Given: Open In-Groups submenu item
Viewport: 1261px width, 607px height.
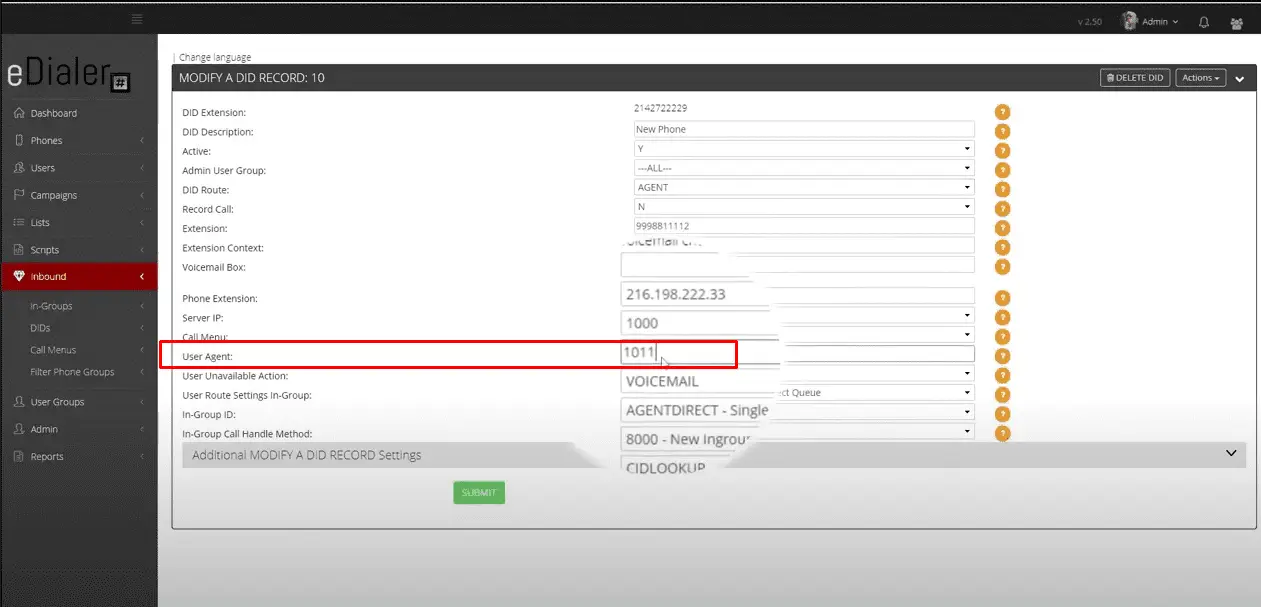Looking at the screenshot, I should pyautogui.click(x=51, y=306).
